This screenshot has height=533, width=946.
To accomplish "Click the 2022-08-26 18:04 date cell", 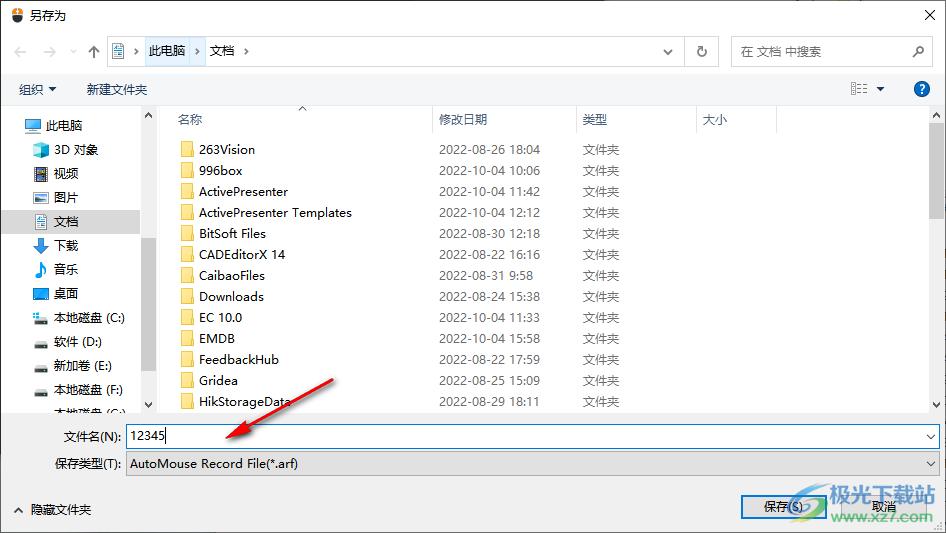I will click(489, 150).
